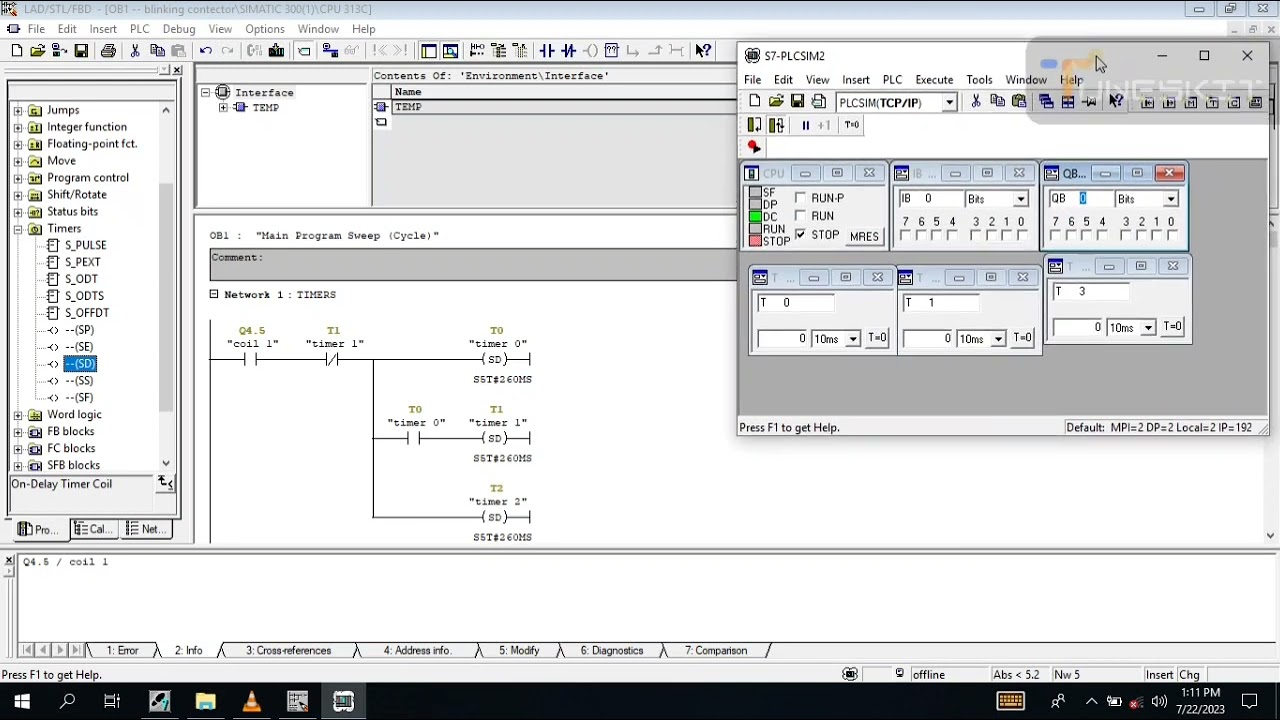Toggle bit 7 of input byte IB 0
Viewport: 1280px width, 720px height.
[x=905, y=236]
